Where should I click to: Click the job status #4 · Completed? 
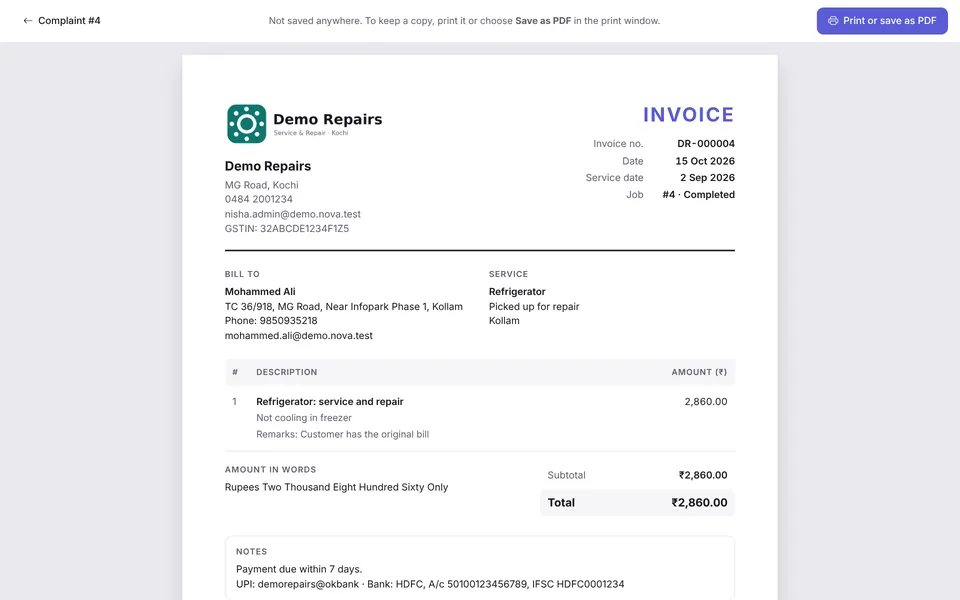click(698, 195)
